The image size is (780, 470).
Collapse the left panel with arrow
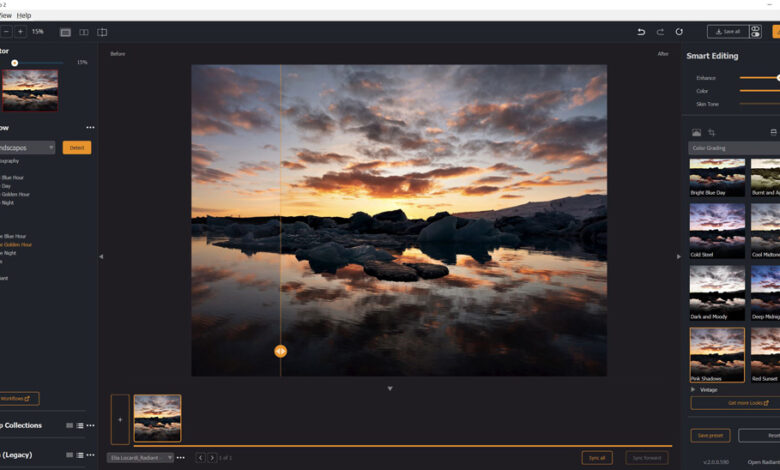pyautogui.click(x=101, y=257)
